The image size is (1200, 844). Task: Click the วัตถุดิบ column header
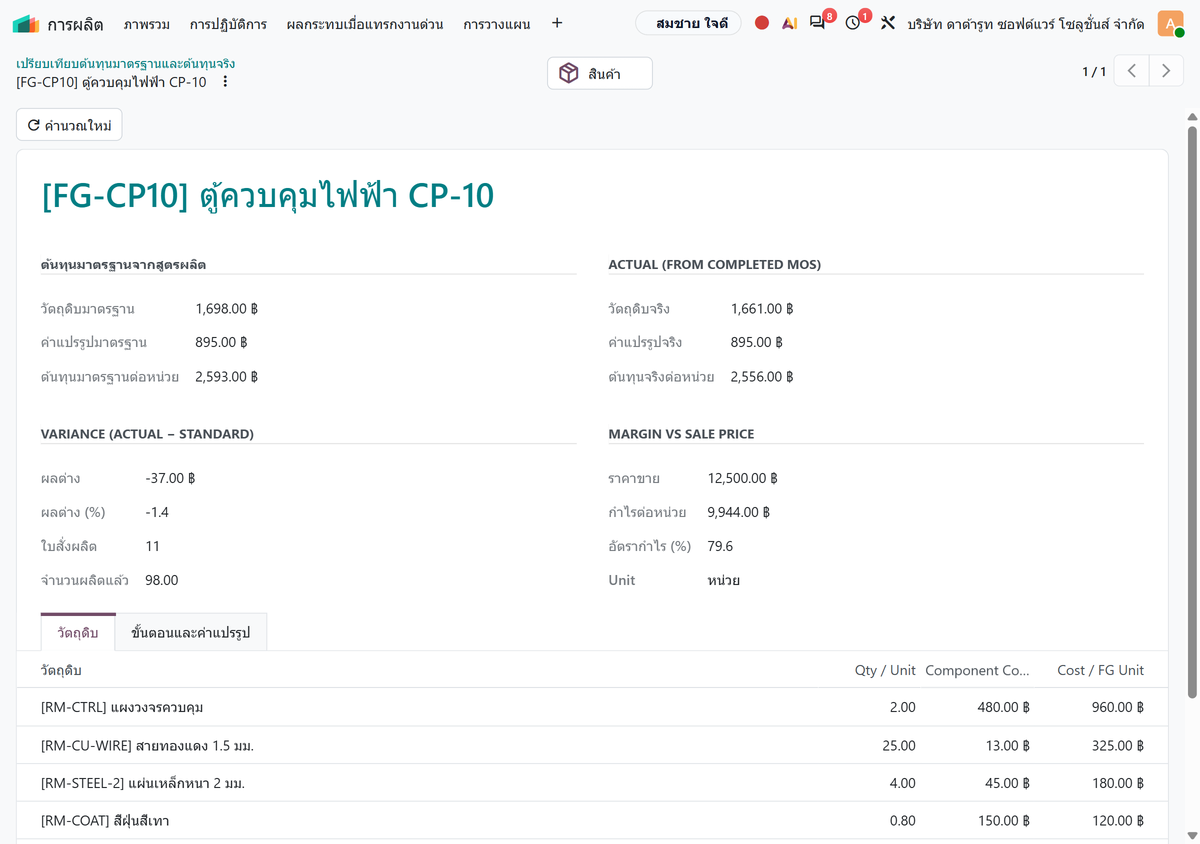[x=61, y=670]
